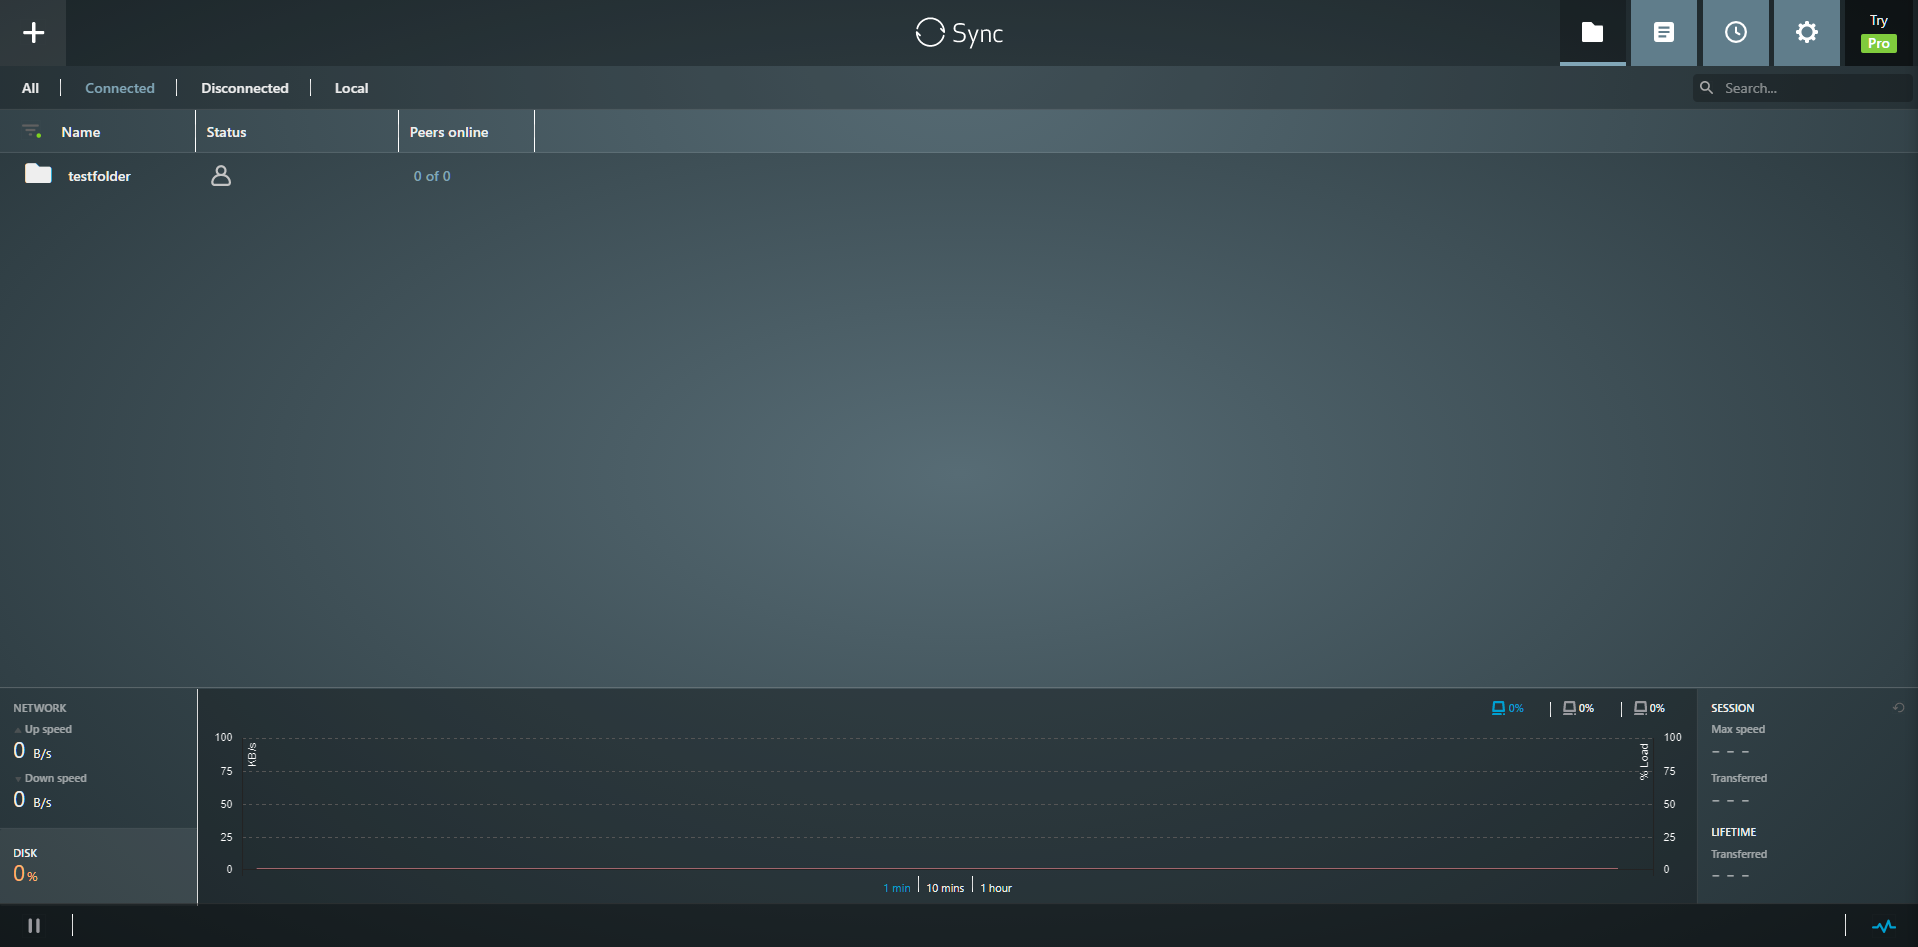The width and height of the screenshot is (1918, 947).
Task: Open the column filter menu beside Name
Action: click(x=32, y=132)
